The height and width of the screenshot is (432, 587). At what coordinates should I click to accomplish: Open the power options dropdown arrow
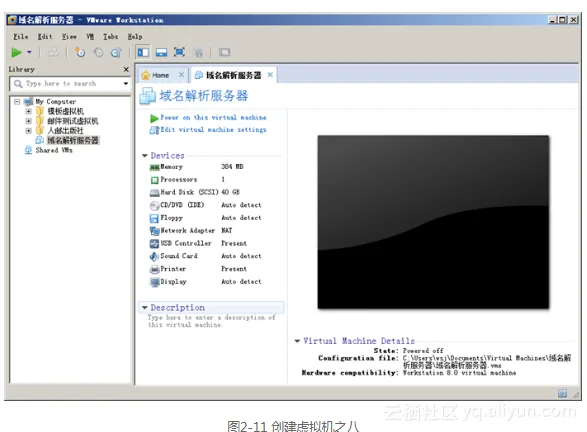click(29, 52)
